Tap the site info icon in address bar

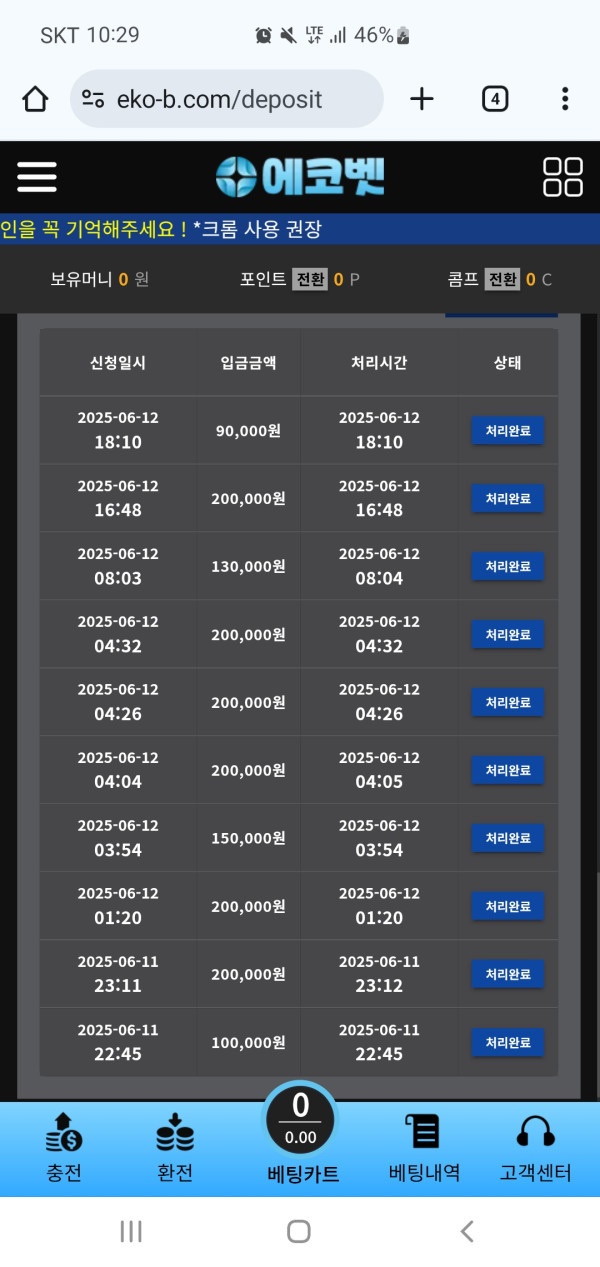click(x=93, y=99)
